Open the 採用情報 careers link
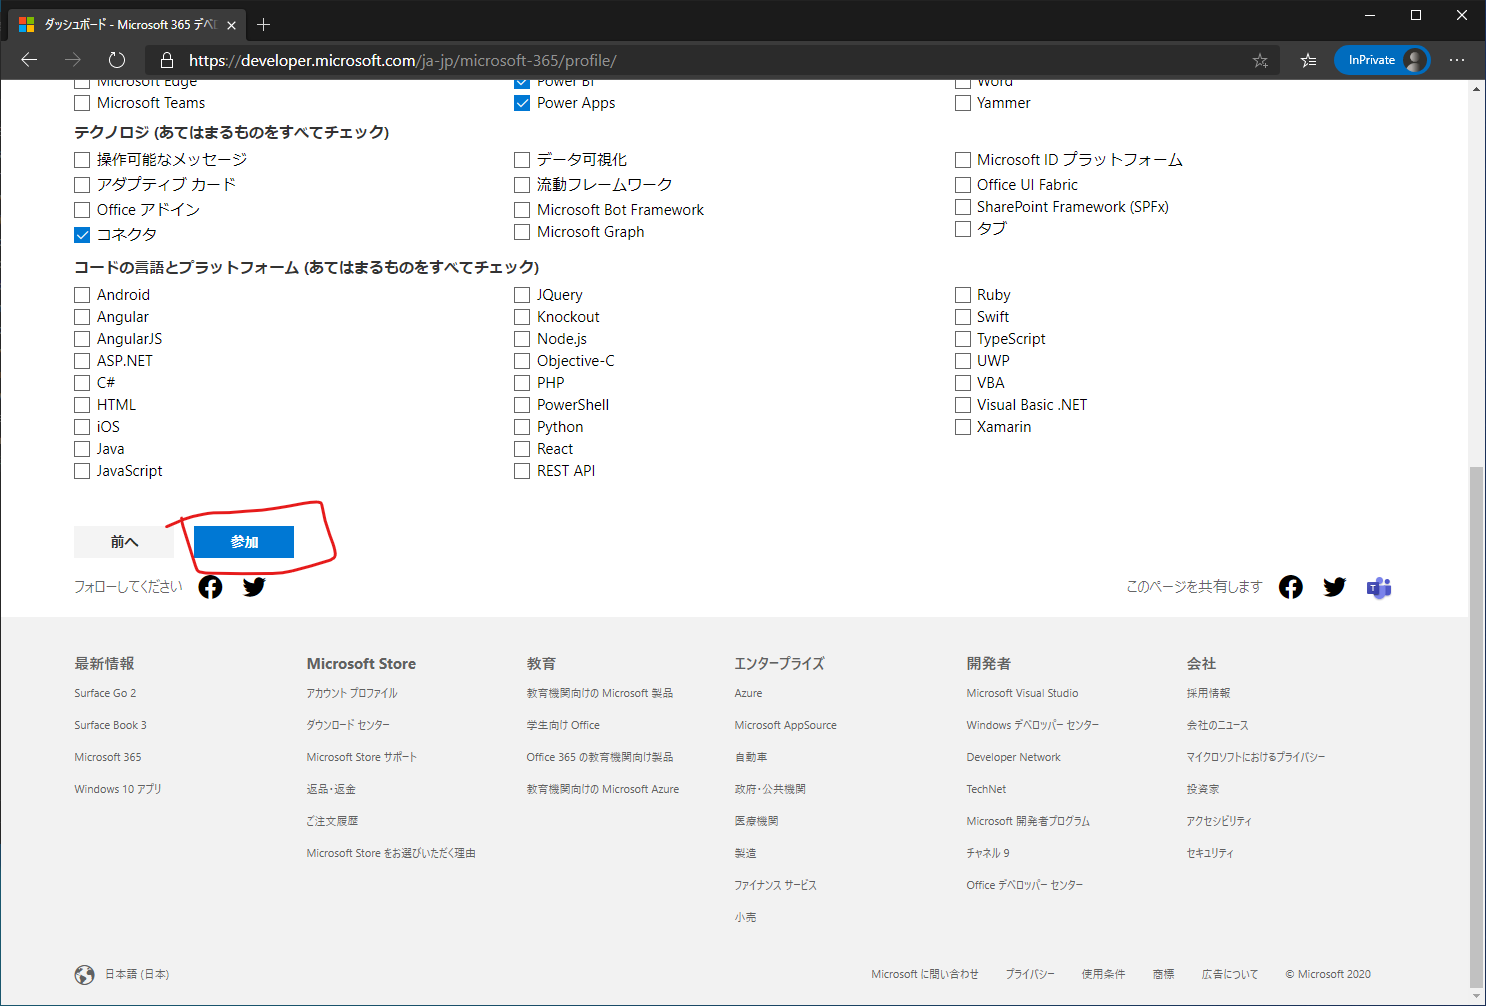The width and height of the screenshot is (1486, 1006). click(1208, 693)
